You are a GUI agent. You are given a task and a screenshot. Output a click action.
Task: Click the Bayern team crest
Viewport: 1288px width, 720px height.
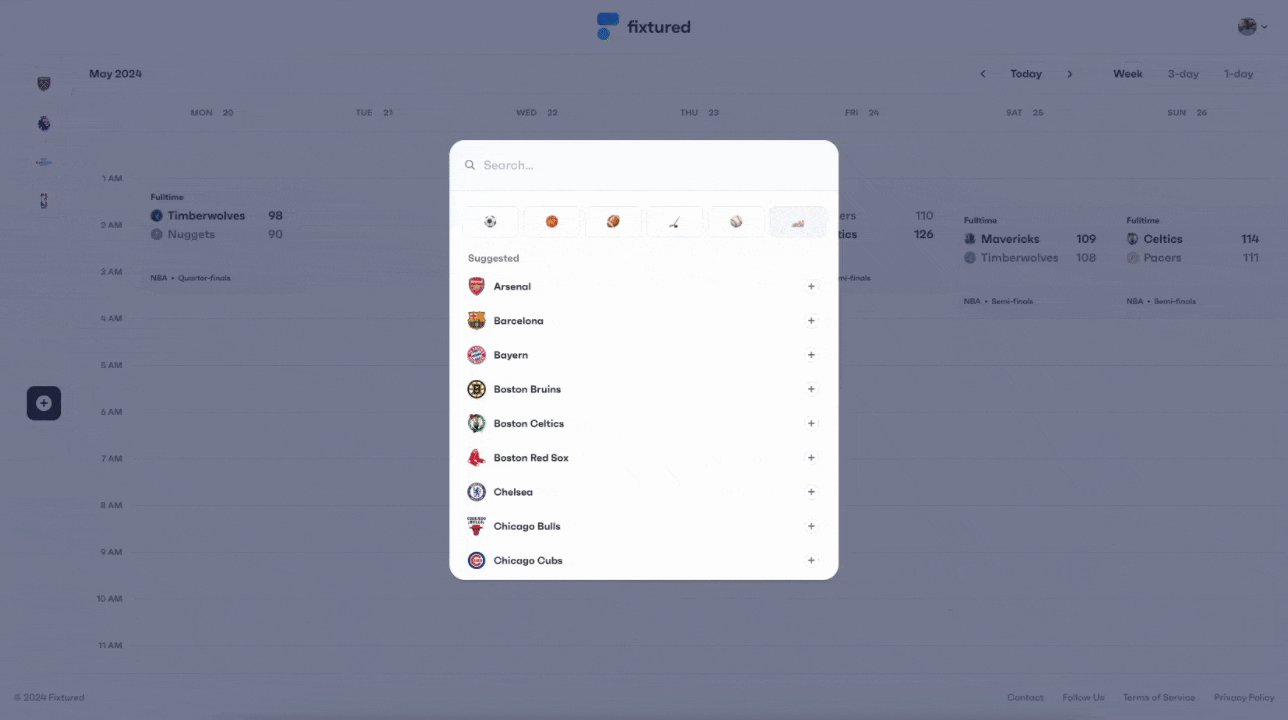point(477,355)
